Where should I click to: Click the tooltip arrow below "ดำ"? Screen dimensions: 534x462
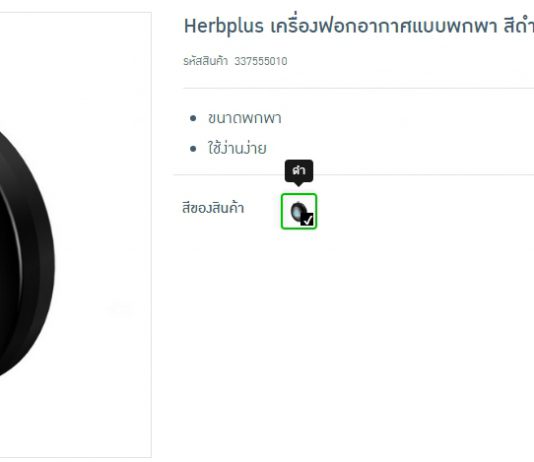(299, 184)
